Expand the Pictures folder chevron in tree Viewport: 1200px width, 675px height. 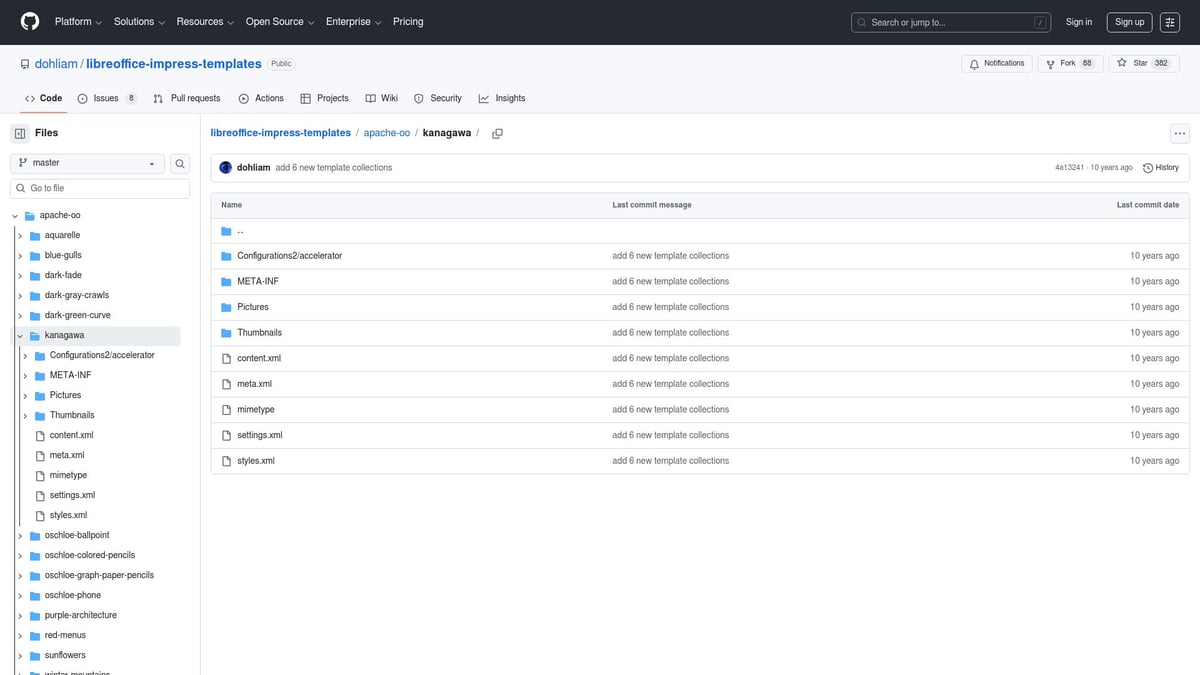(25, 395)
